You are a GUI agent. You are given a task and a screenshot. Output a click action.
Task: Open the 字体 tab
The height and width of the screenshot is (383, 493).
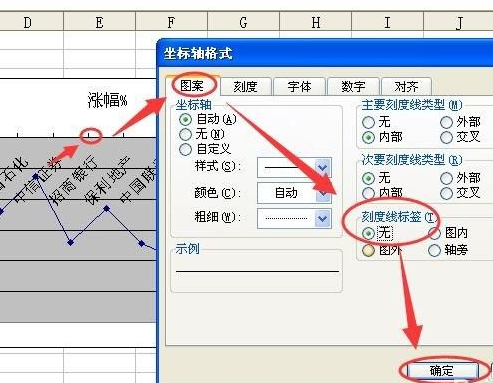click(x=299, y=87)
